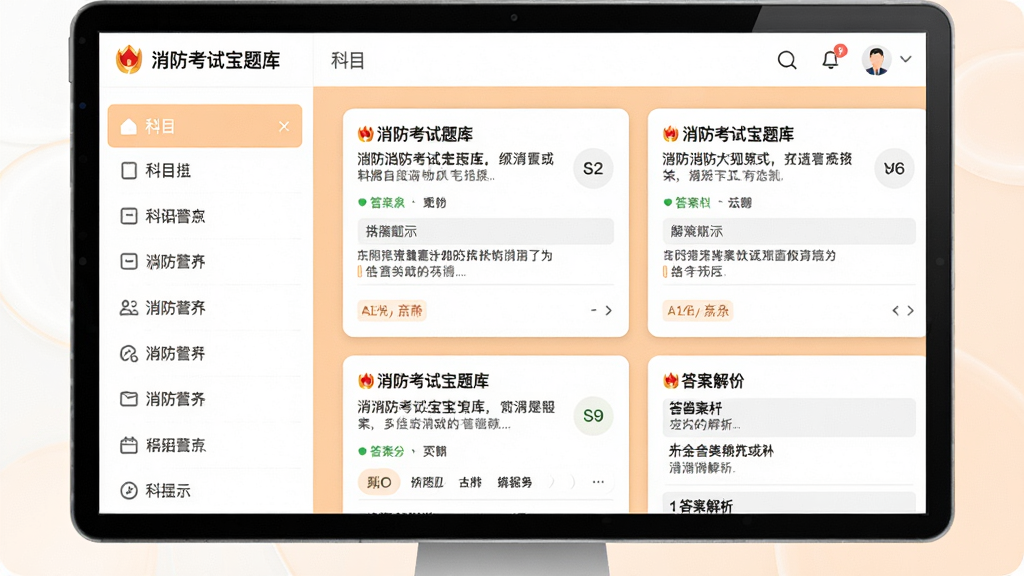Click the green status dot on the S2 card

pos(362,202)
